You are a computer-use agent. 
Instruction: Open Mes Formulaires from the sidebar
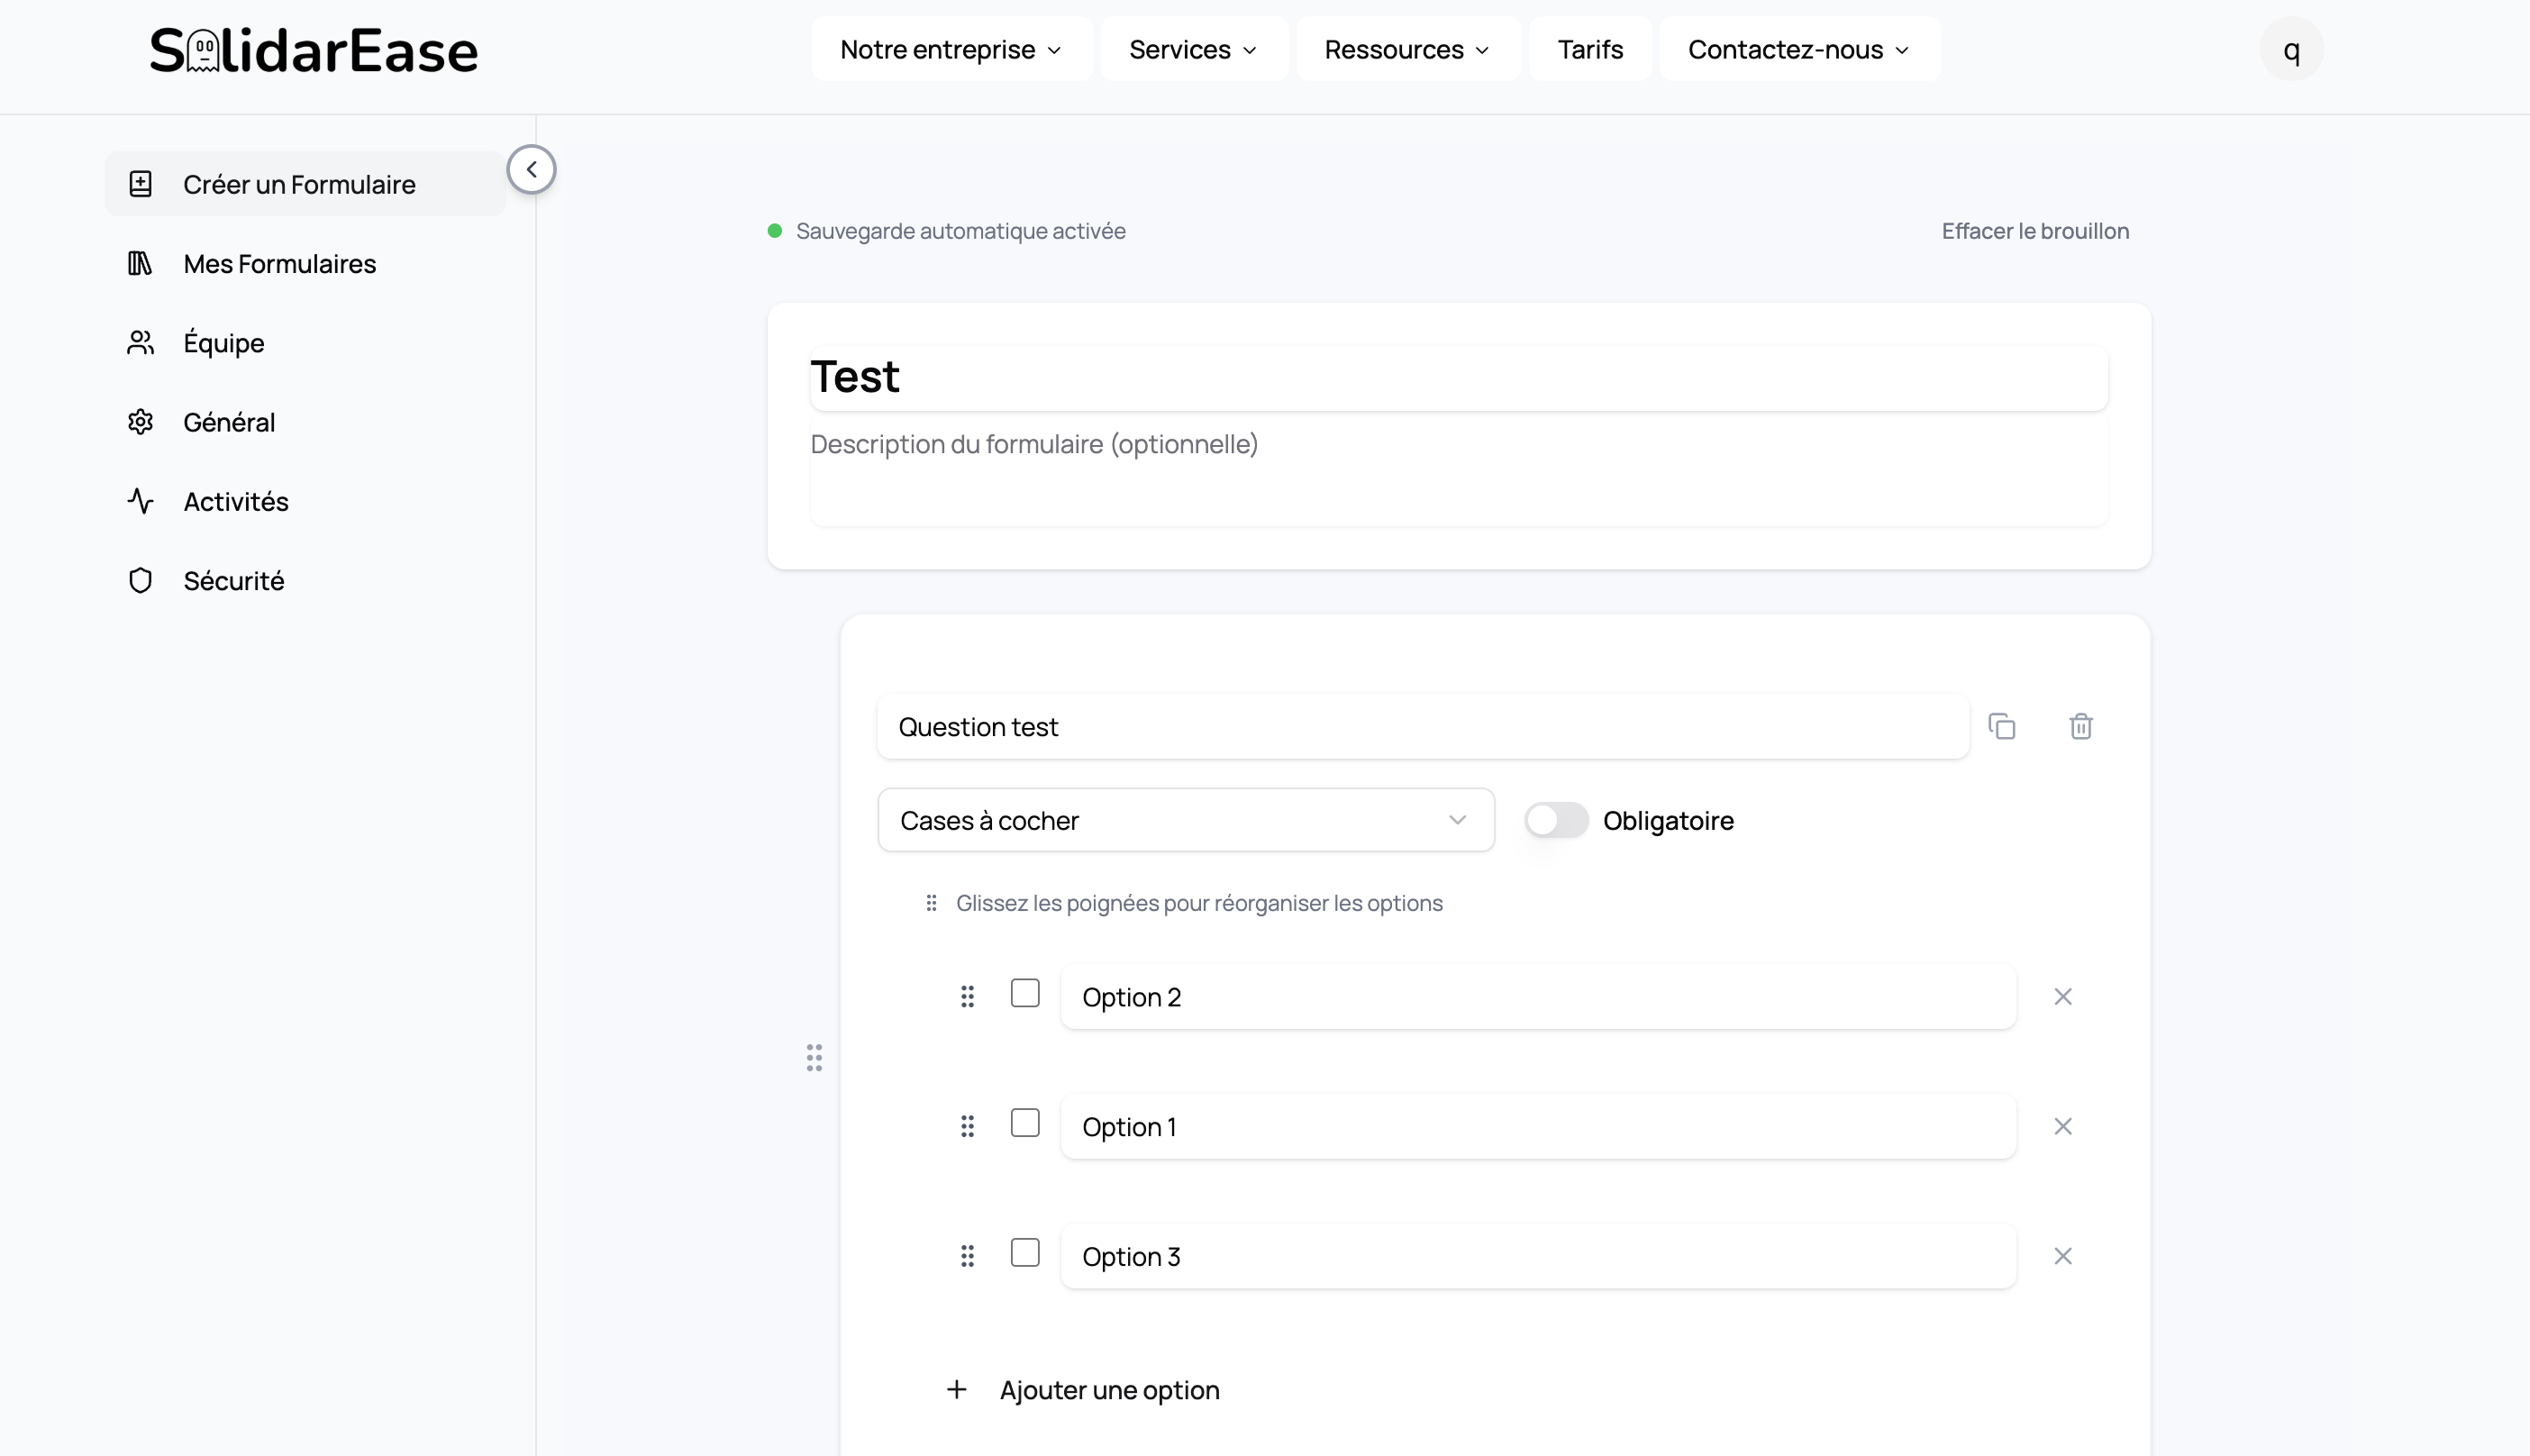[x=140, y=263]
